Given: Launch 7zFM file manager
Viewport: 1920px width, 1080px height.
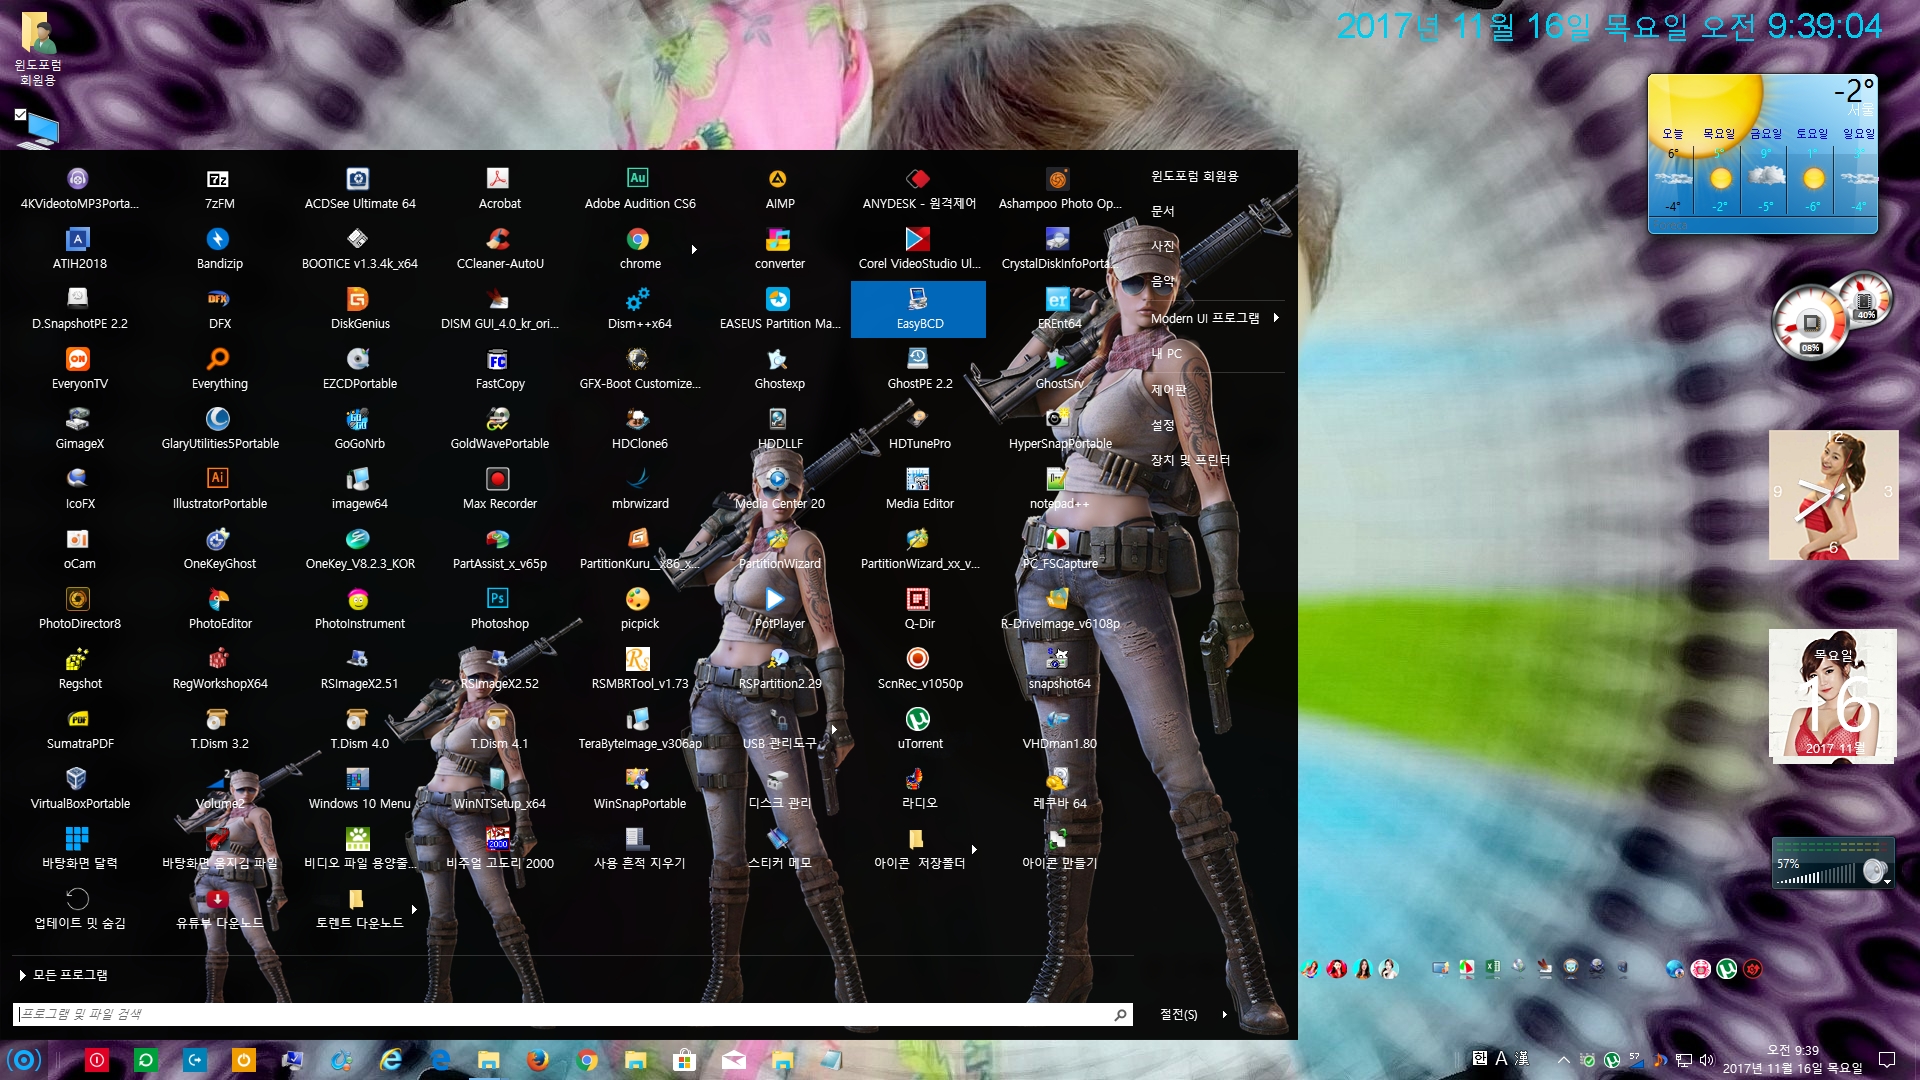Looking at the screenshot, I should (x=219, y=190).
